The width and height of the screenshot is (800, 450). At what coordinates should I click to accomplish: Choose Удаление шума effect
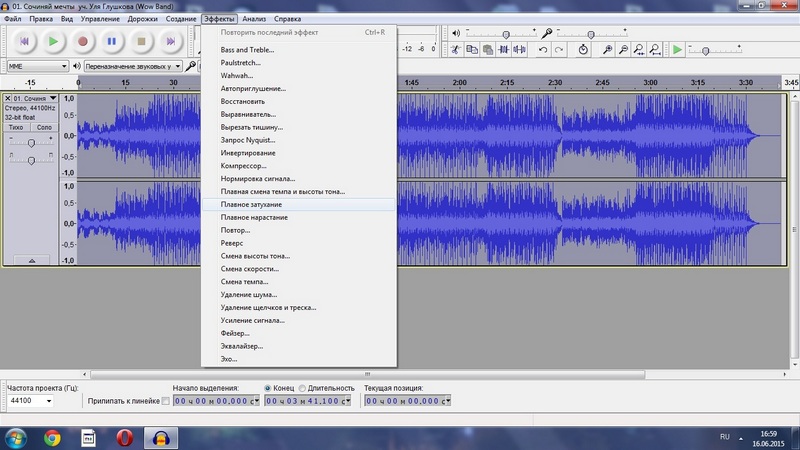point(299,295)
